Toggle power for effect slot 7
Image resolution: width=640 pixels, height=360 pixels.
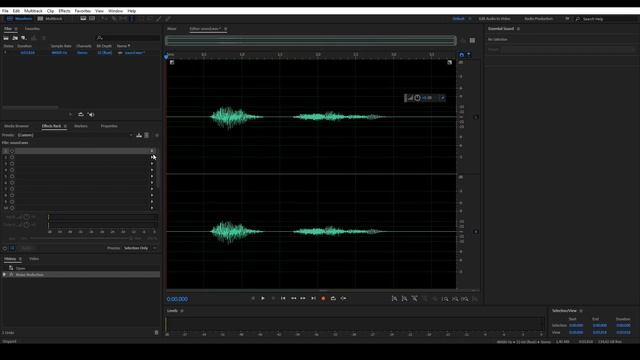(12, 189)
